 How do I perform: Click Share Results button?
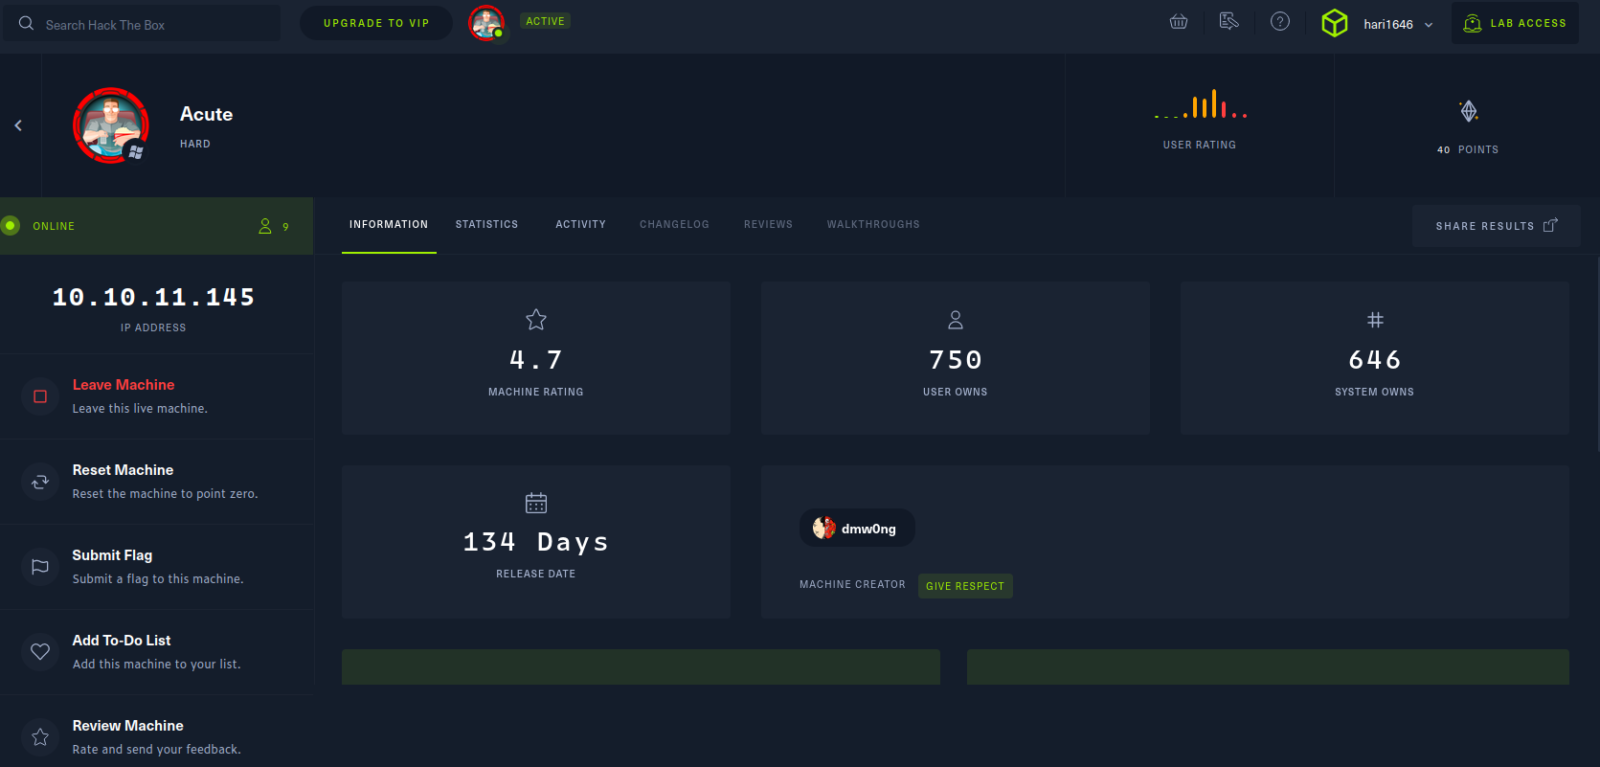coord(1496,226)
